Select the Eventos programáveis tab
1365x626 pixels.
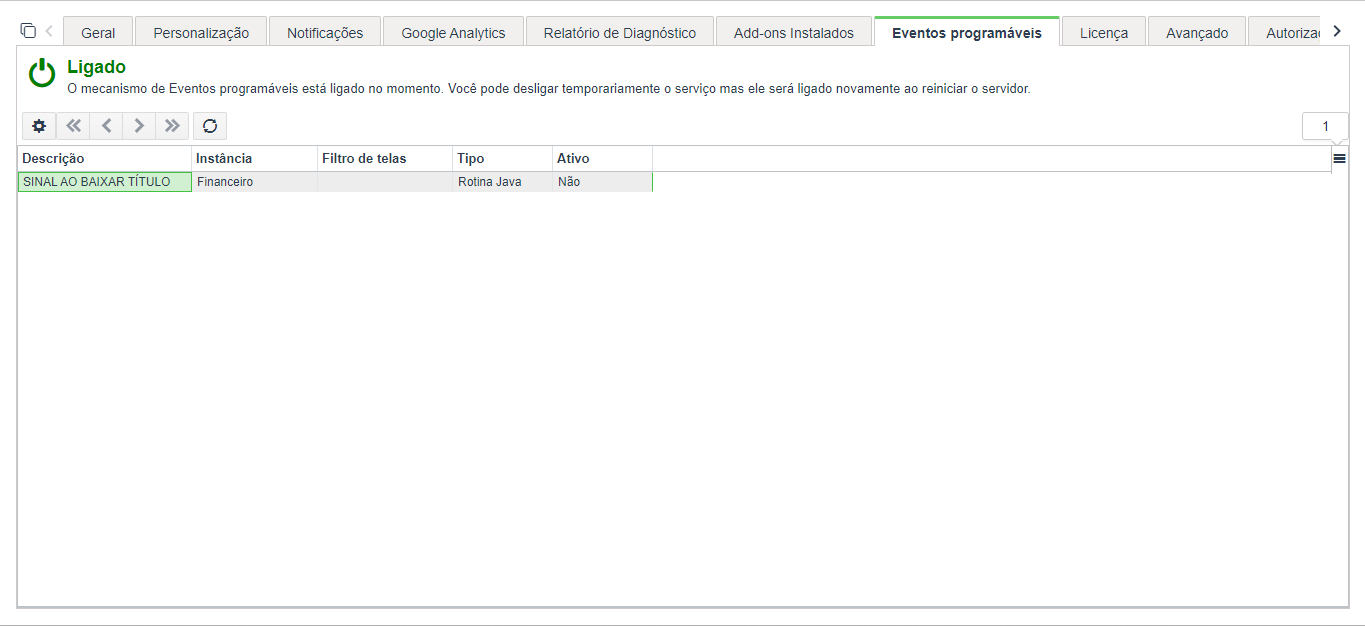click(967, 33)
